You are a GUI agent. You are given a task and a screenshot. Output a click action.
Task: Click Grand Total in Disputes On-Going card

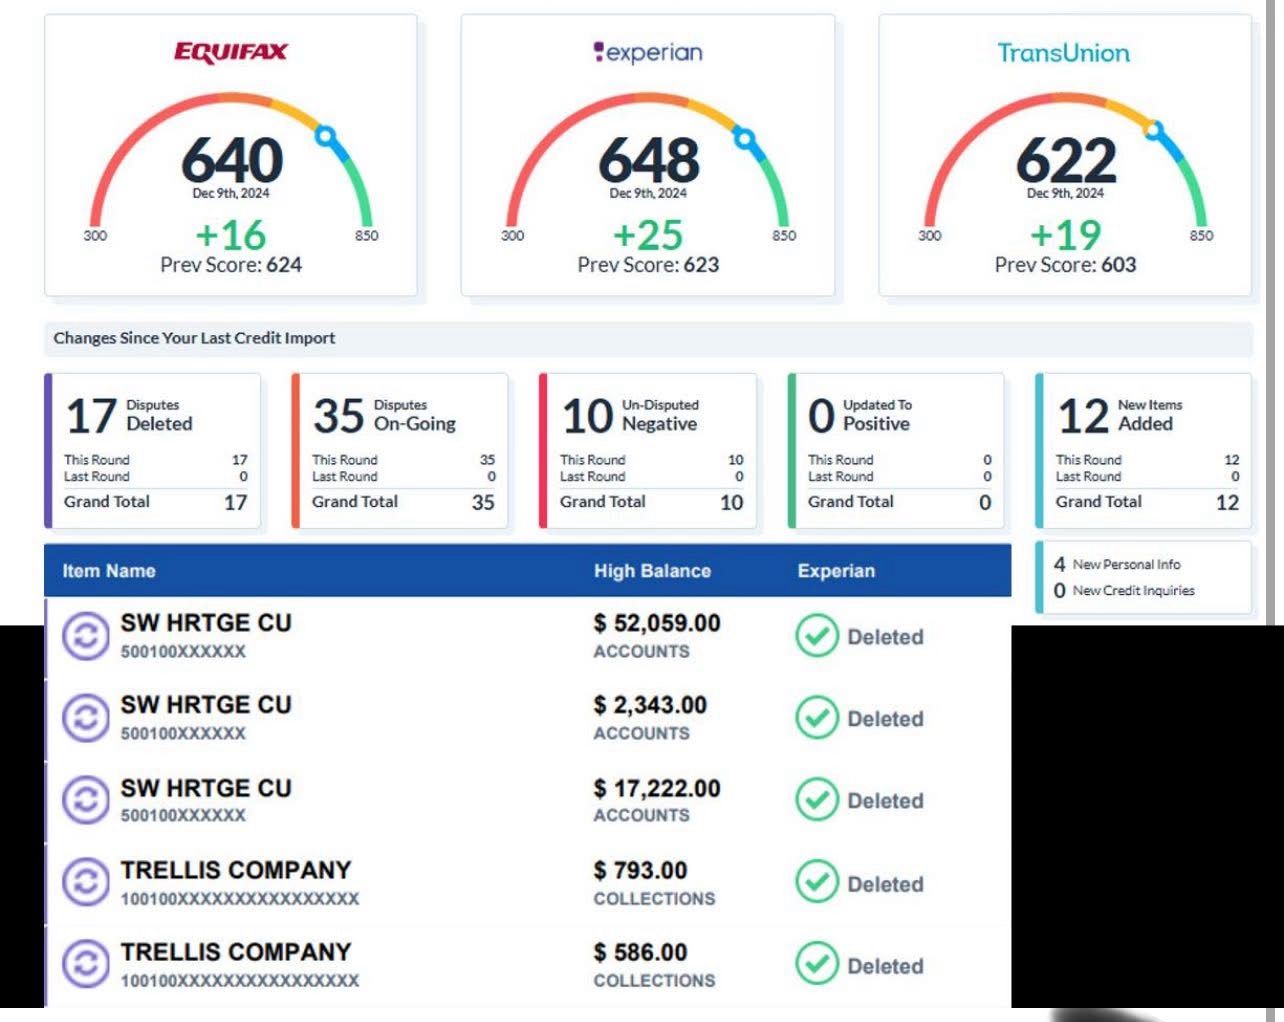click(355, 502)
